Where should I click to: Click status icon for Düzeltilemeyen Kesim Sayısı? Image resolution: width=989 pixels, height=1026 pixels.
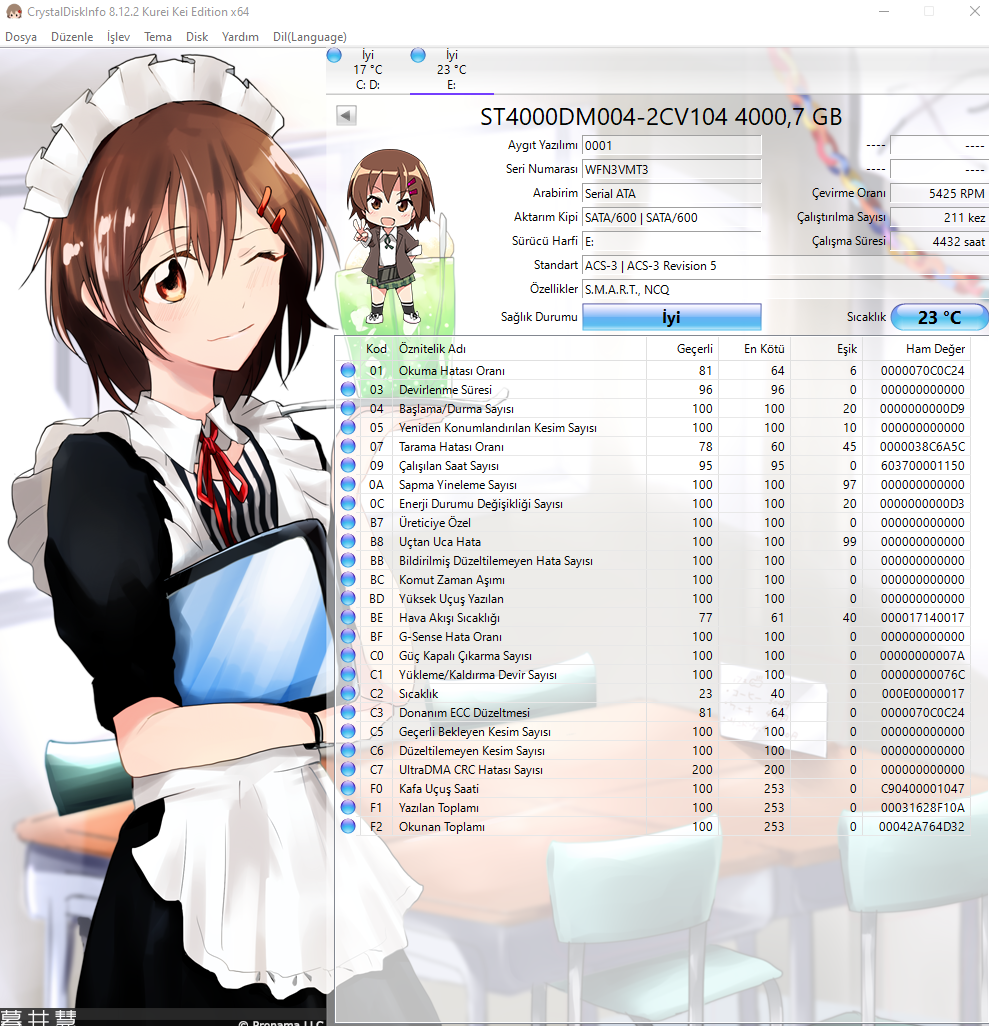pos(348,750)
